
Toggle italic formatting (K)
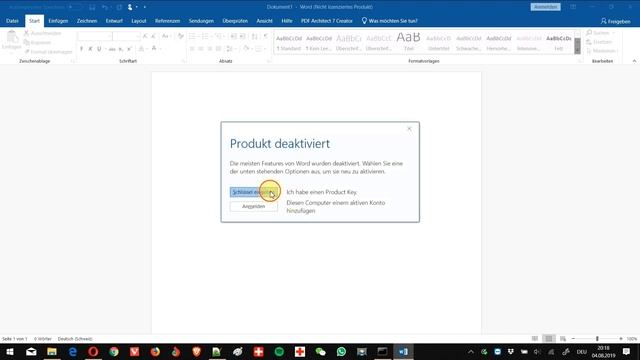[90, 49]
